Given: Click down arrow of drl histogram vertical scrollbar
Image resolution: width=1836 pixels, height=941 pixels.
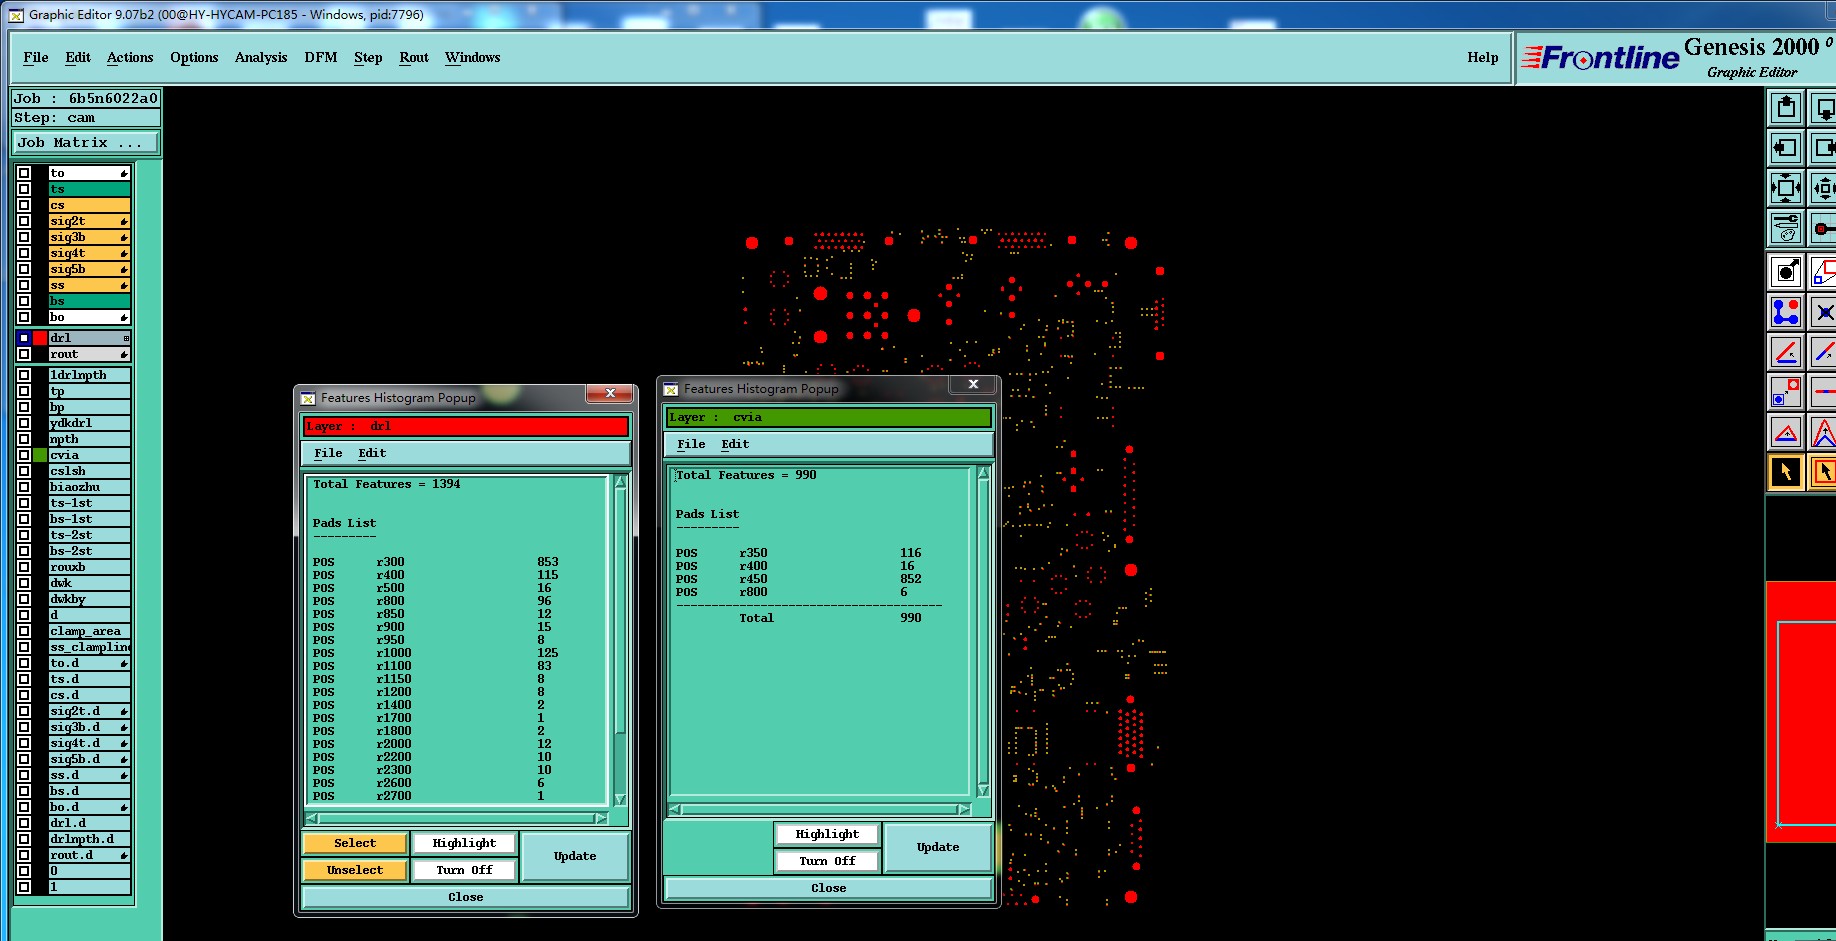Looking at the screenshot, I should 620,799.
